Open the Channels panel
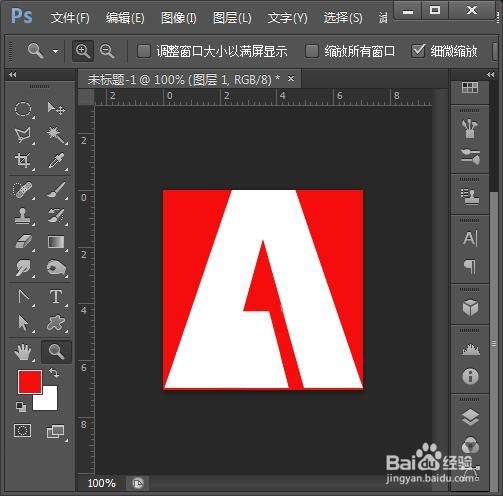Screen dimensions: 503x496 click(470, 445)
